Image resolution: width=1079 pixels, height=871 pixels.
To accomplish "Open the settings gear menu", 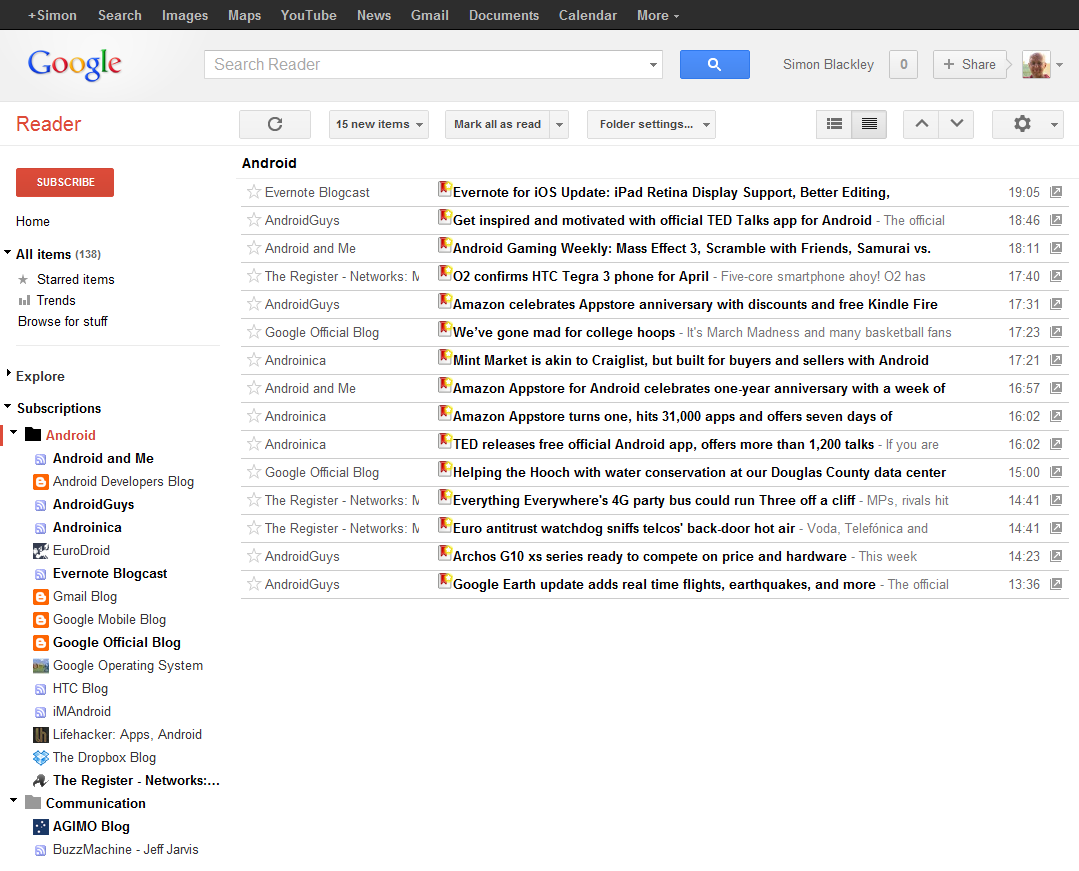I will click(1028, 125).
